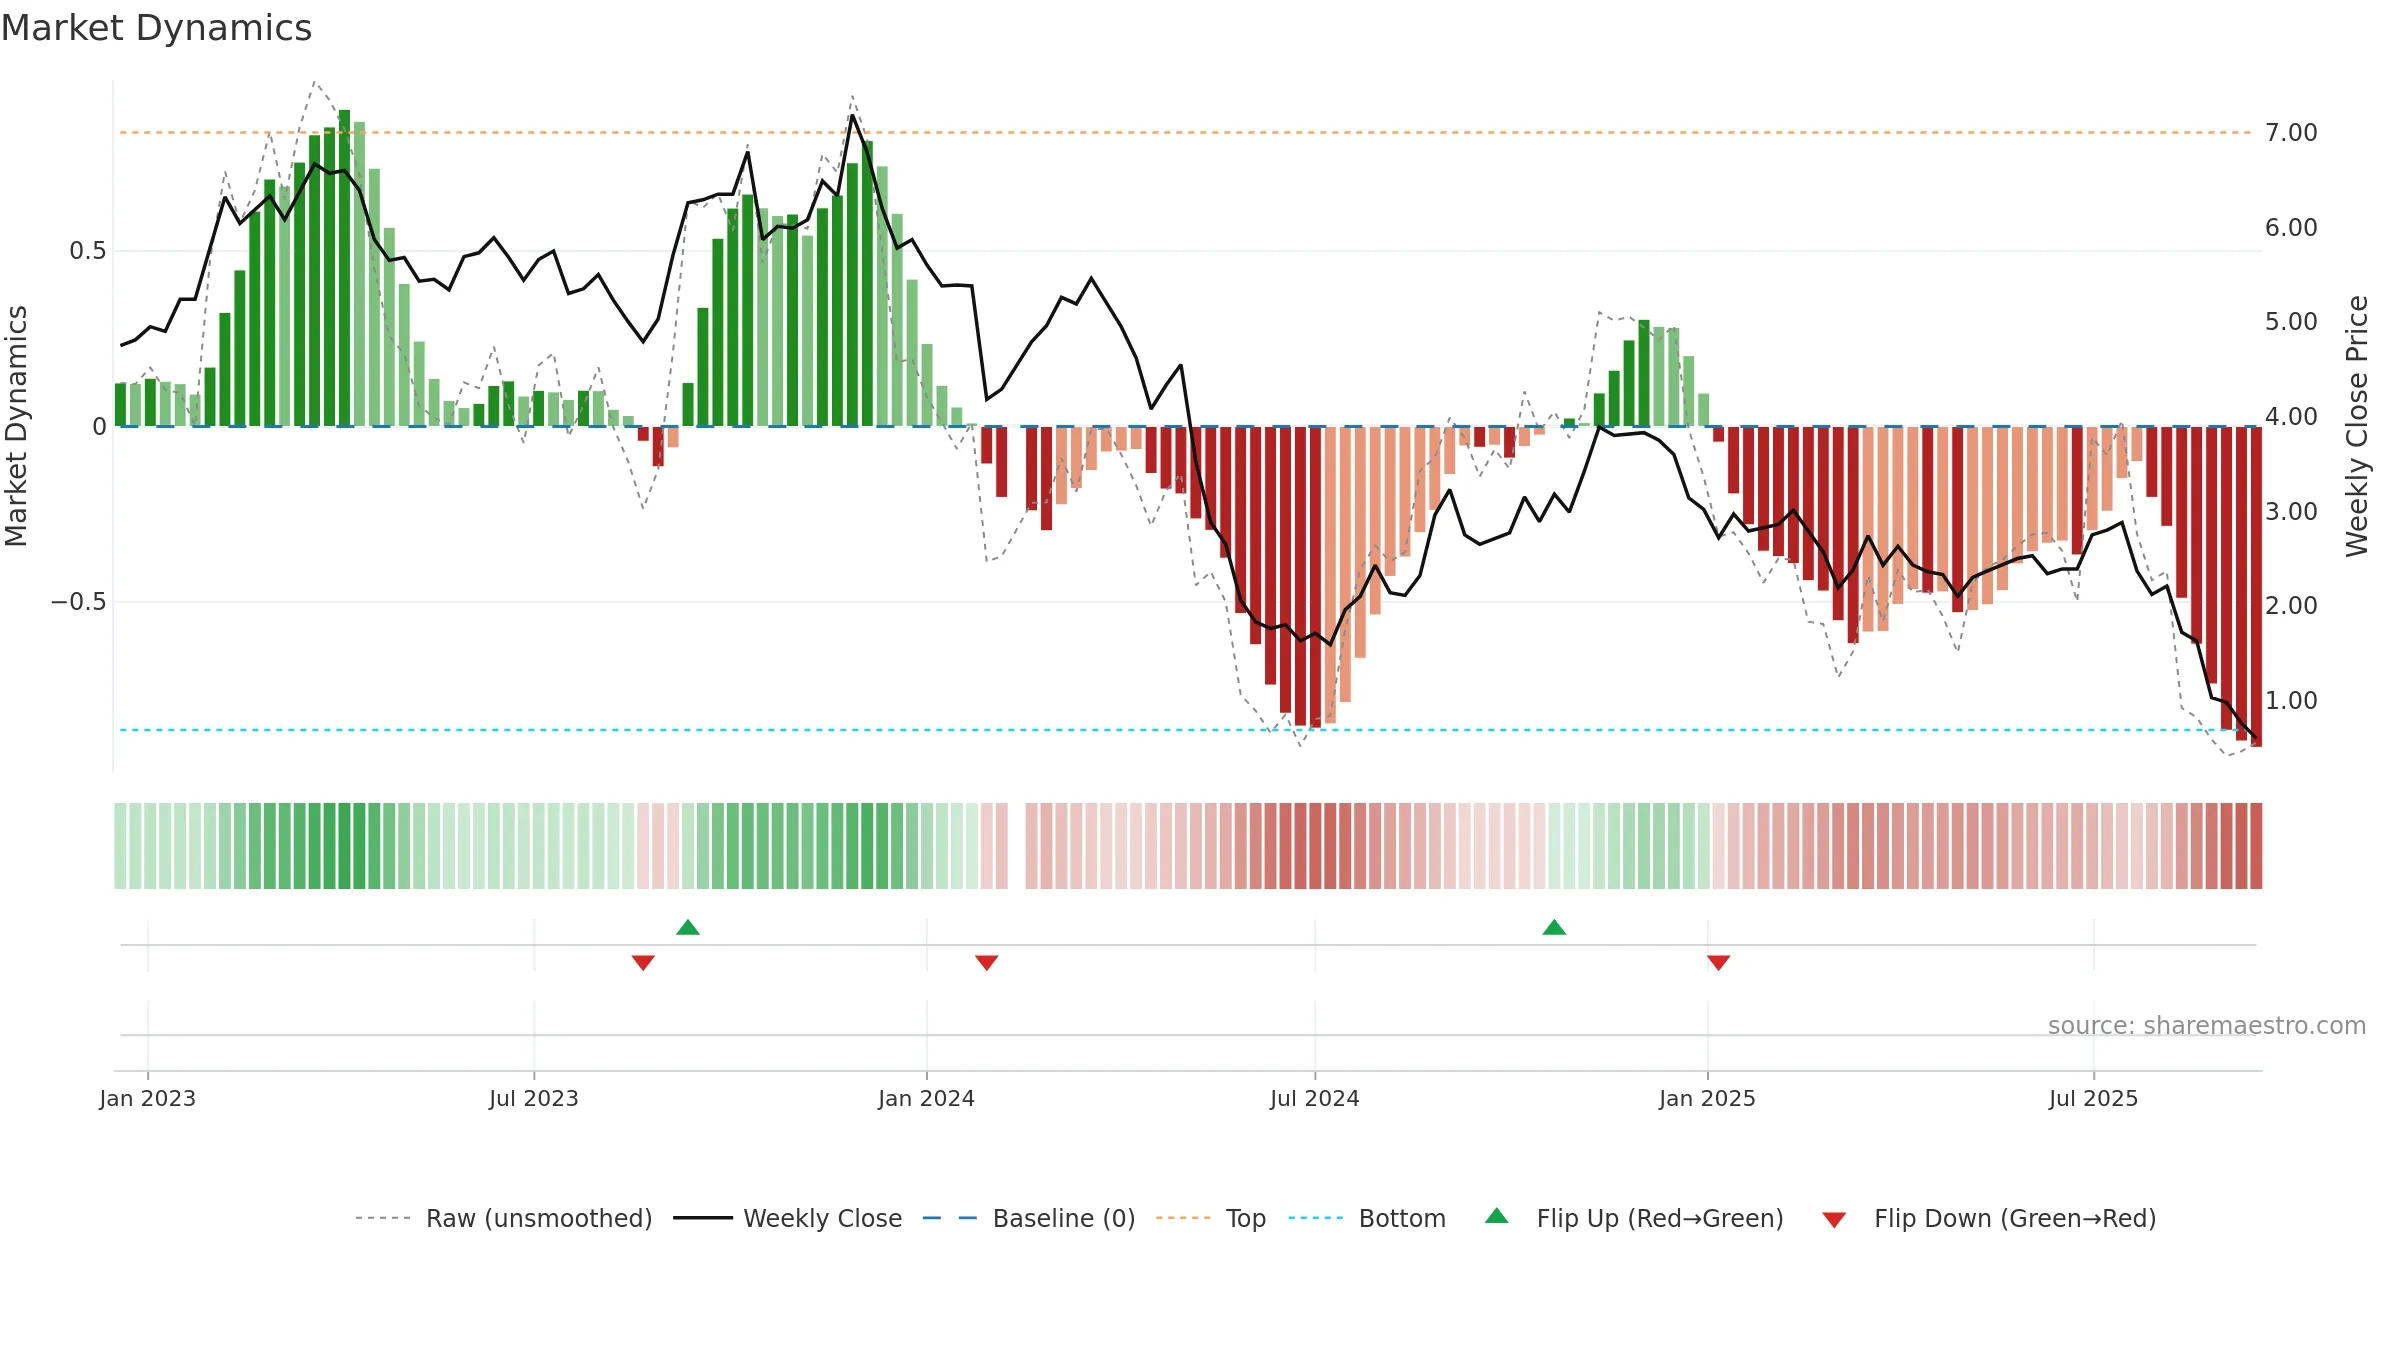Click the 3.00 price axis label
Screen dimensions: 2400x1350
point(2291,512)
